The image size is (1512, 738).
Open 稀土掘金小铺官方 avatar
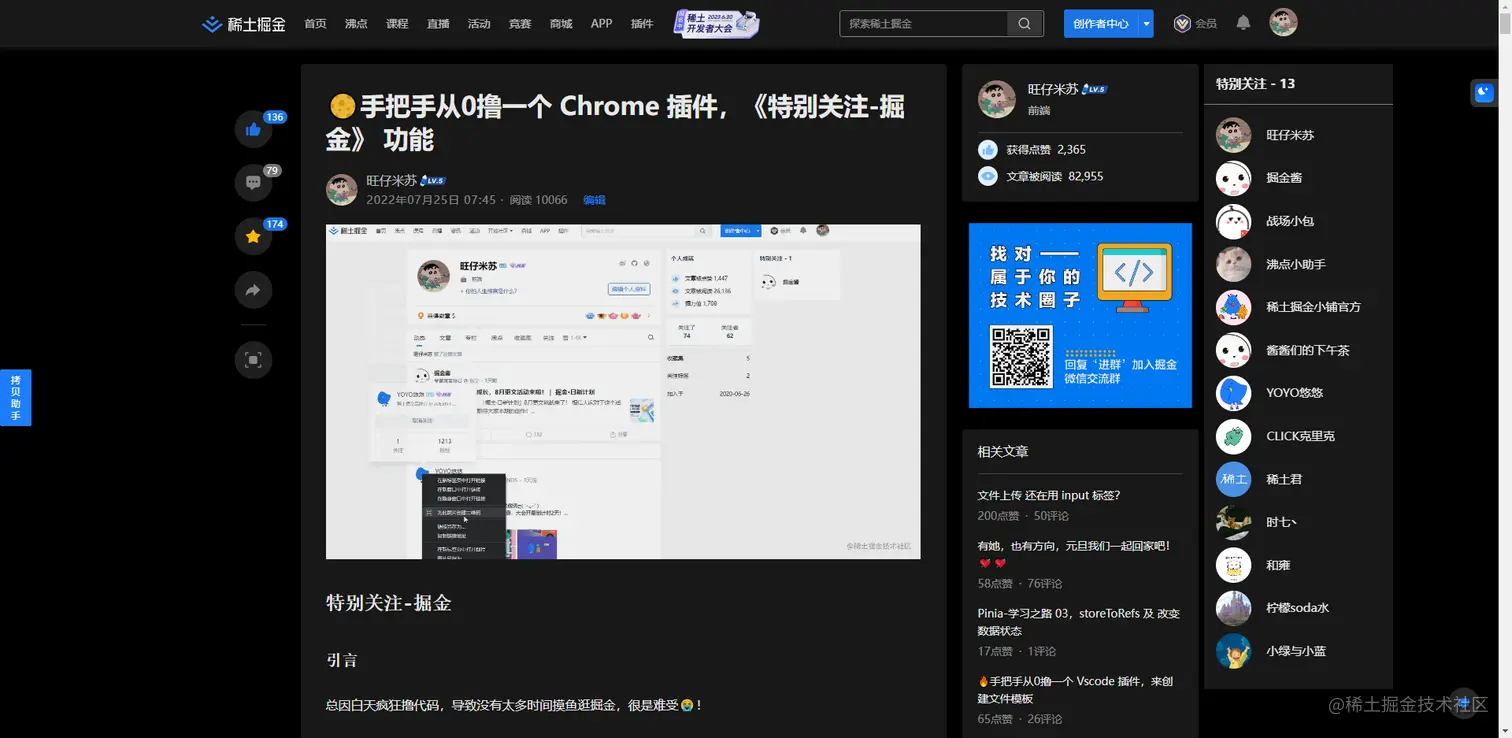coord(1233,307)
